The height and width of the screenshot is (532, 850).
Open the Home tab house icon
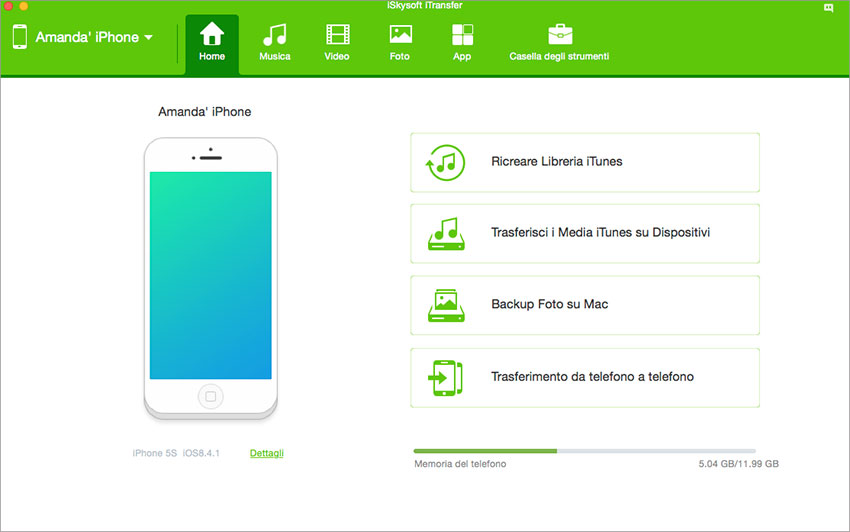click(211, 34)
